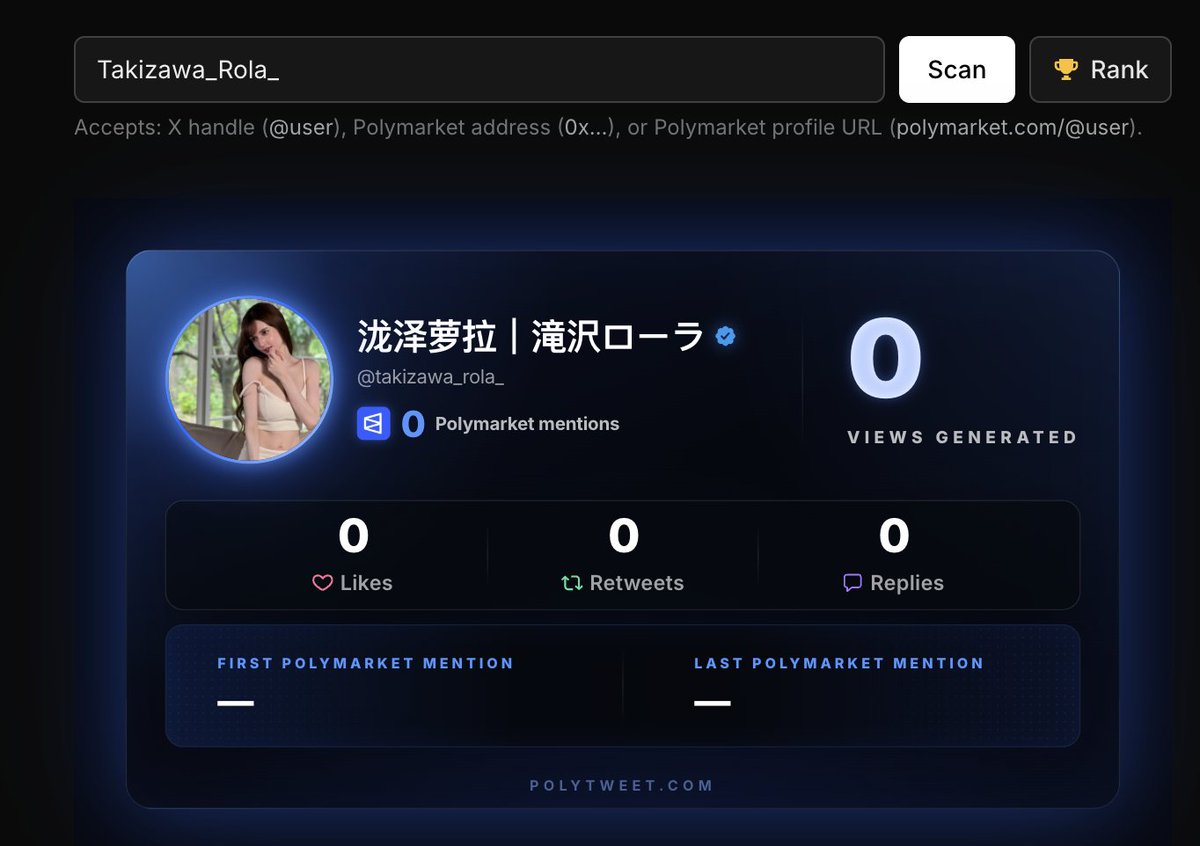Click the zero count above Retweets
1200x846 pixels.
pyautogui.click(x=623, y=536)
